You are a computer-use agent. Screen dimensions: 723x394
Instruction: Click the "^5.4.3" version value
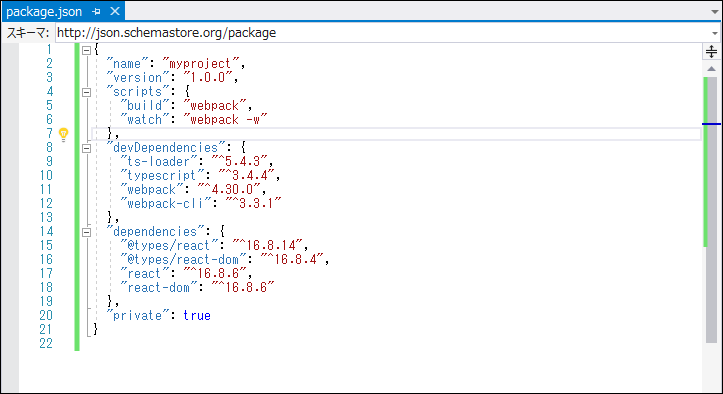239,161
